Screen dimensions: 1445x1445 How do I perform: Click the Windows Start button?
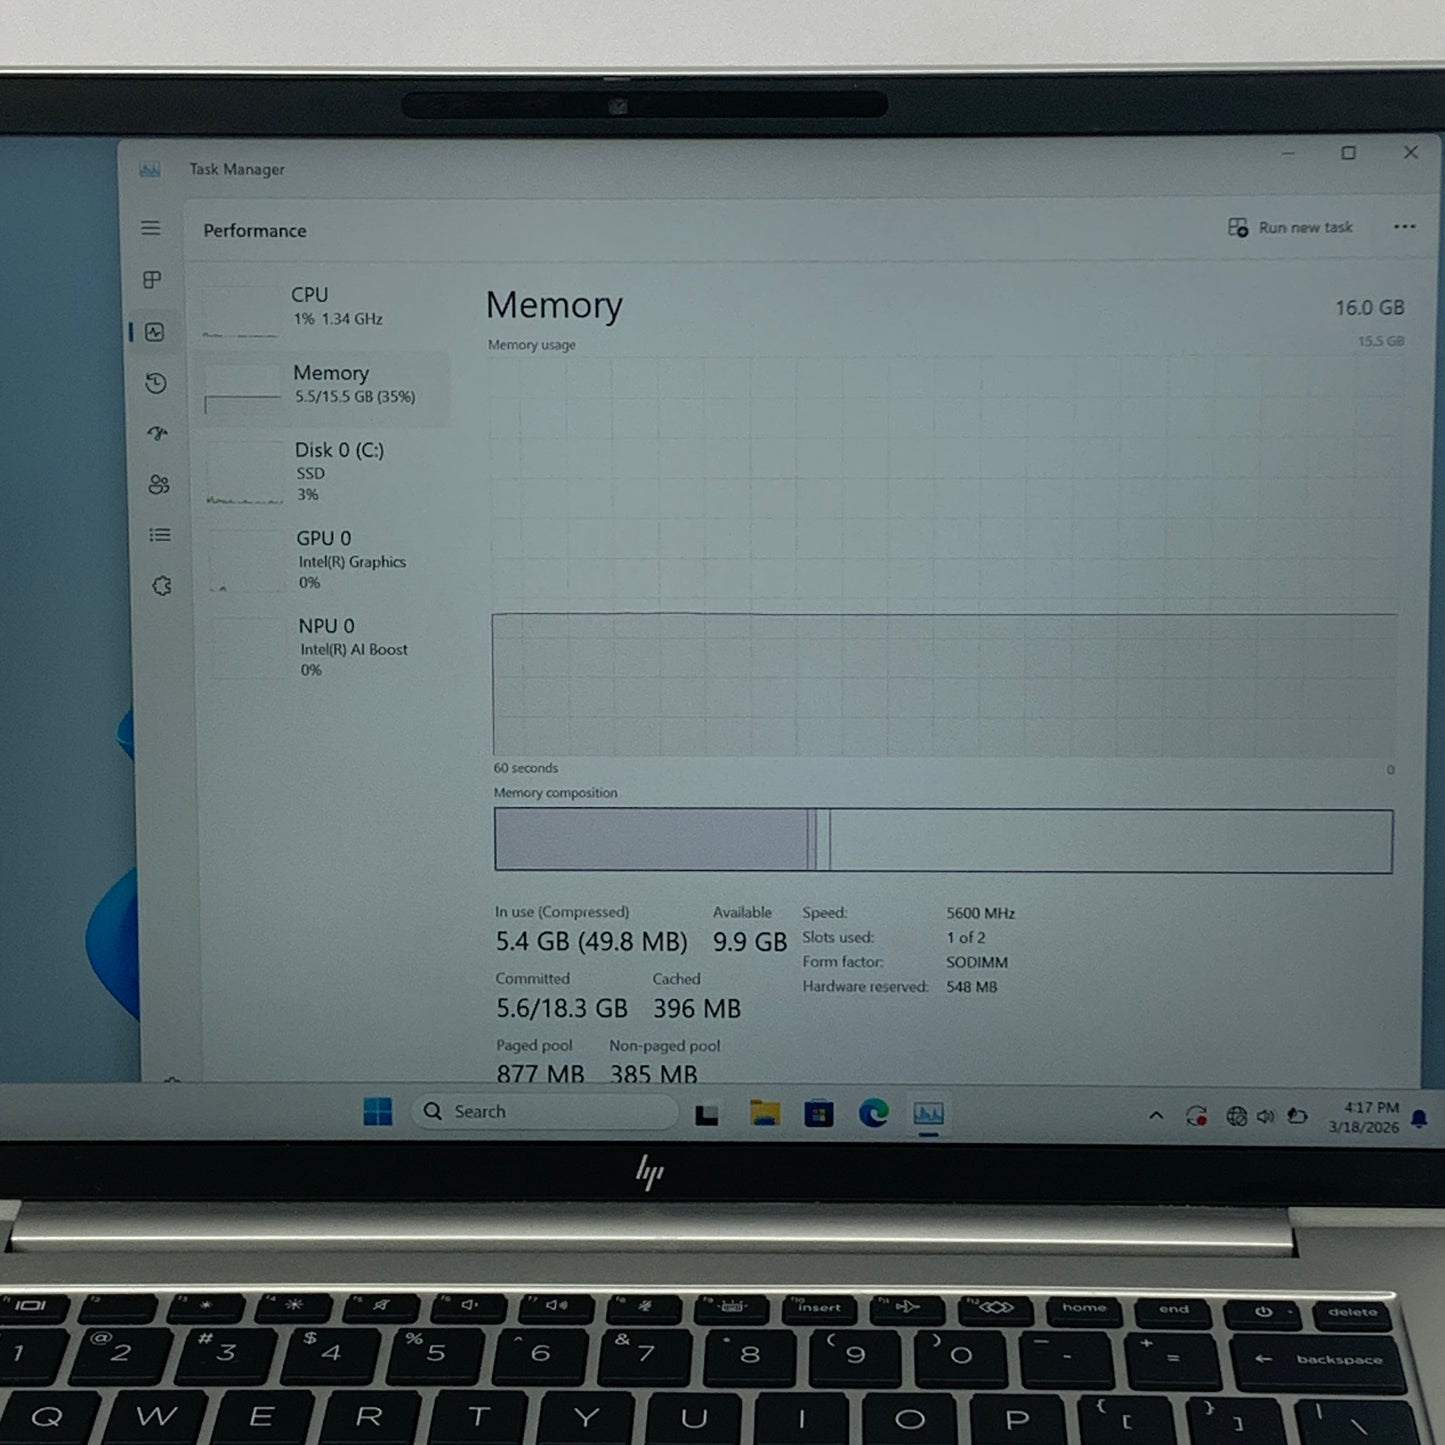click(376, 1111)
